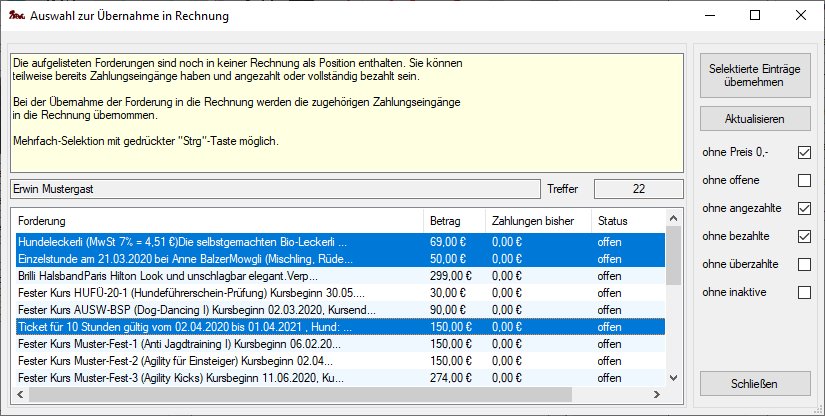Click 'Zahlungen bisher' column header
Image resolution: width=825 pixels, height=416 pixels.
[x=535, y=220]
